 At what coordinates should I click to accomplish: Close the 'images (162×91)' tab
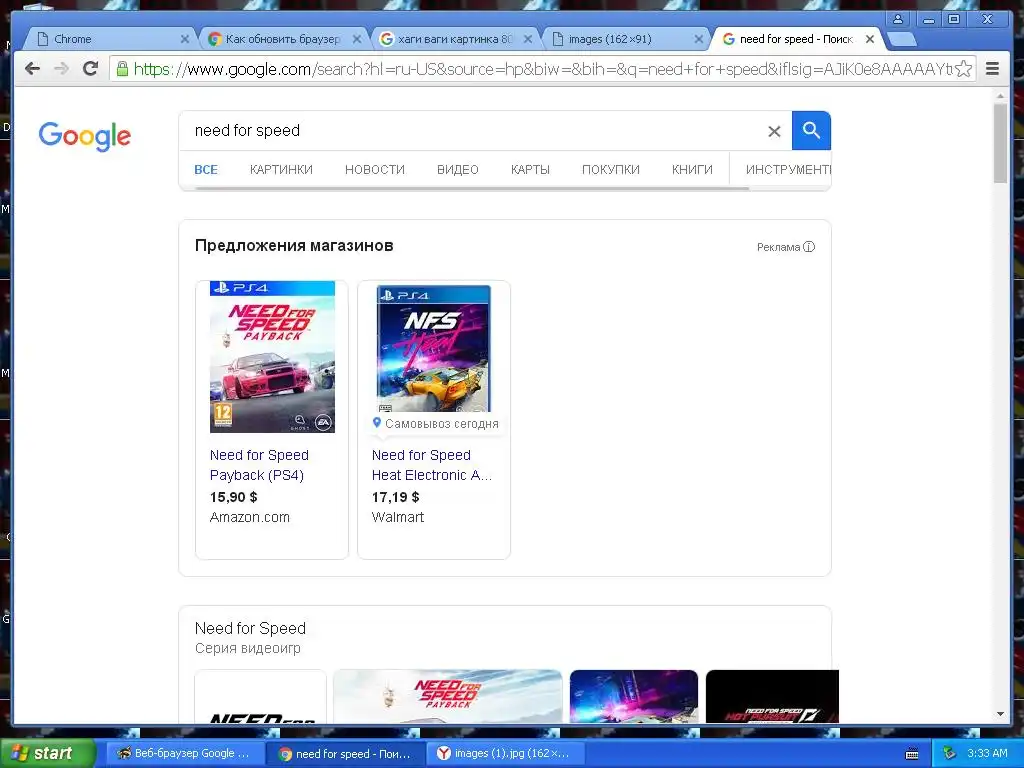coord(698,39)
